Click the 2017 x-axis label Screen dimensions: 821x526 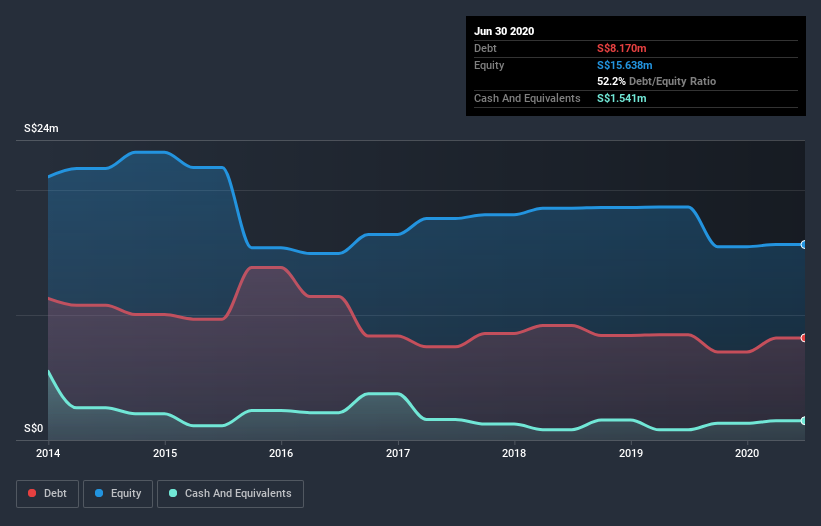click(x=398, y=453)
